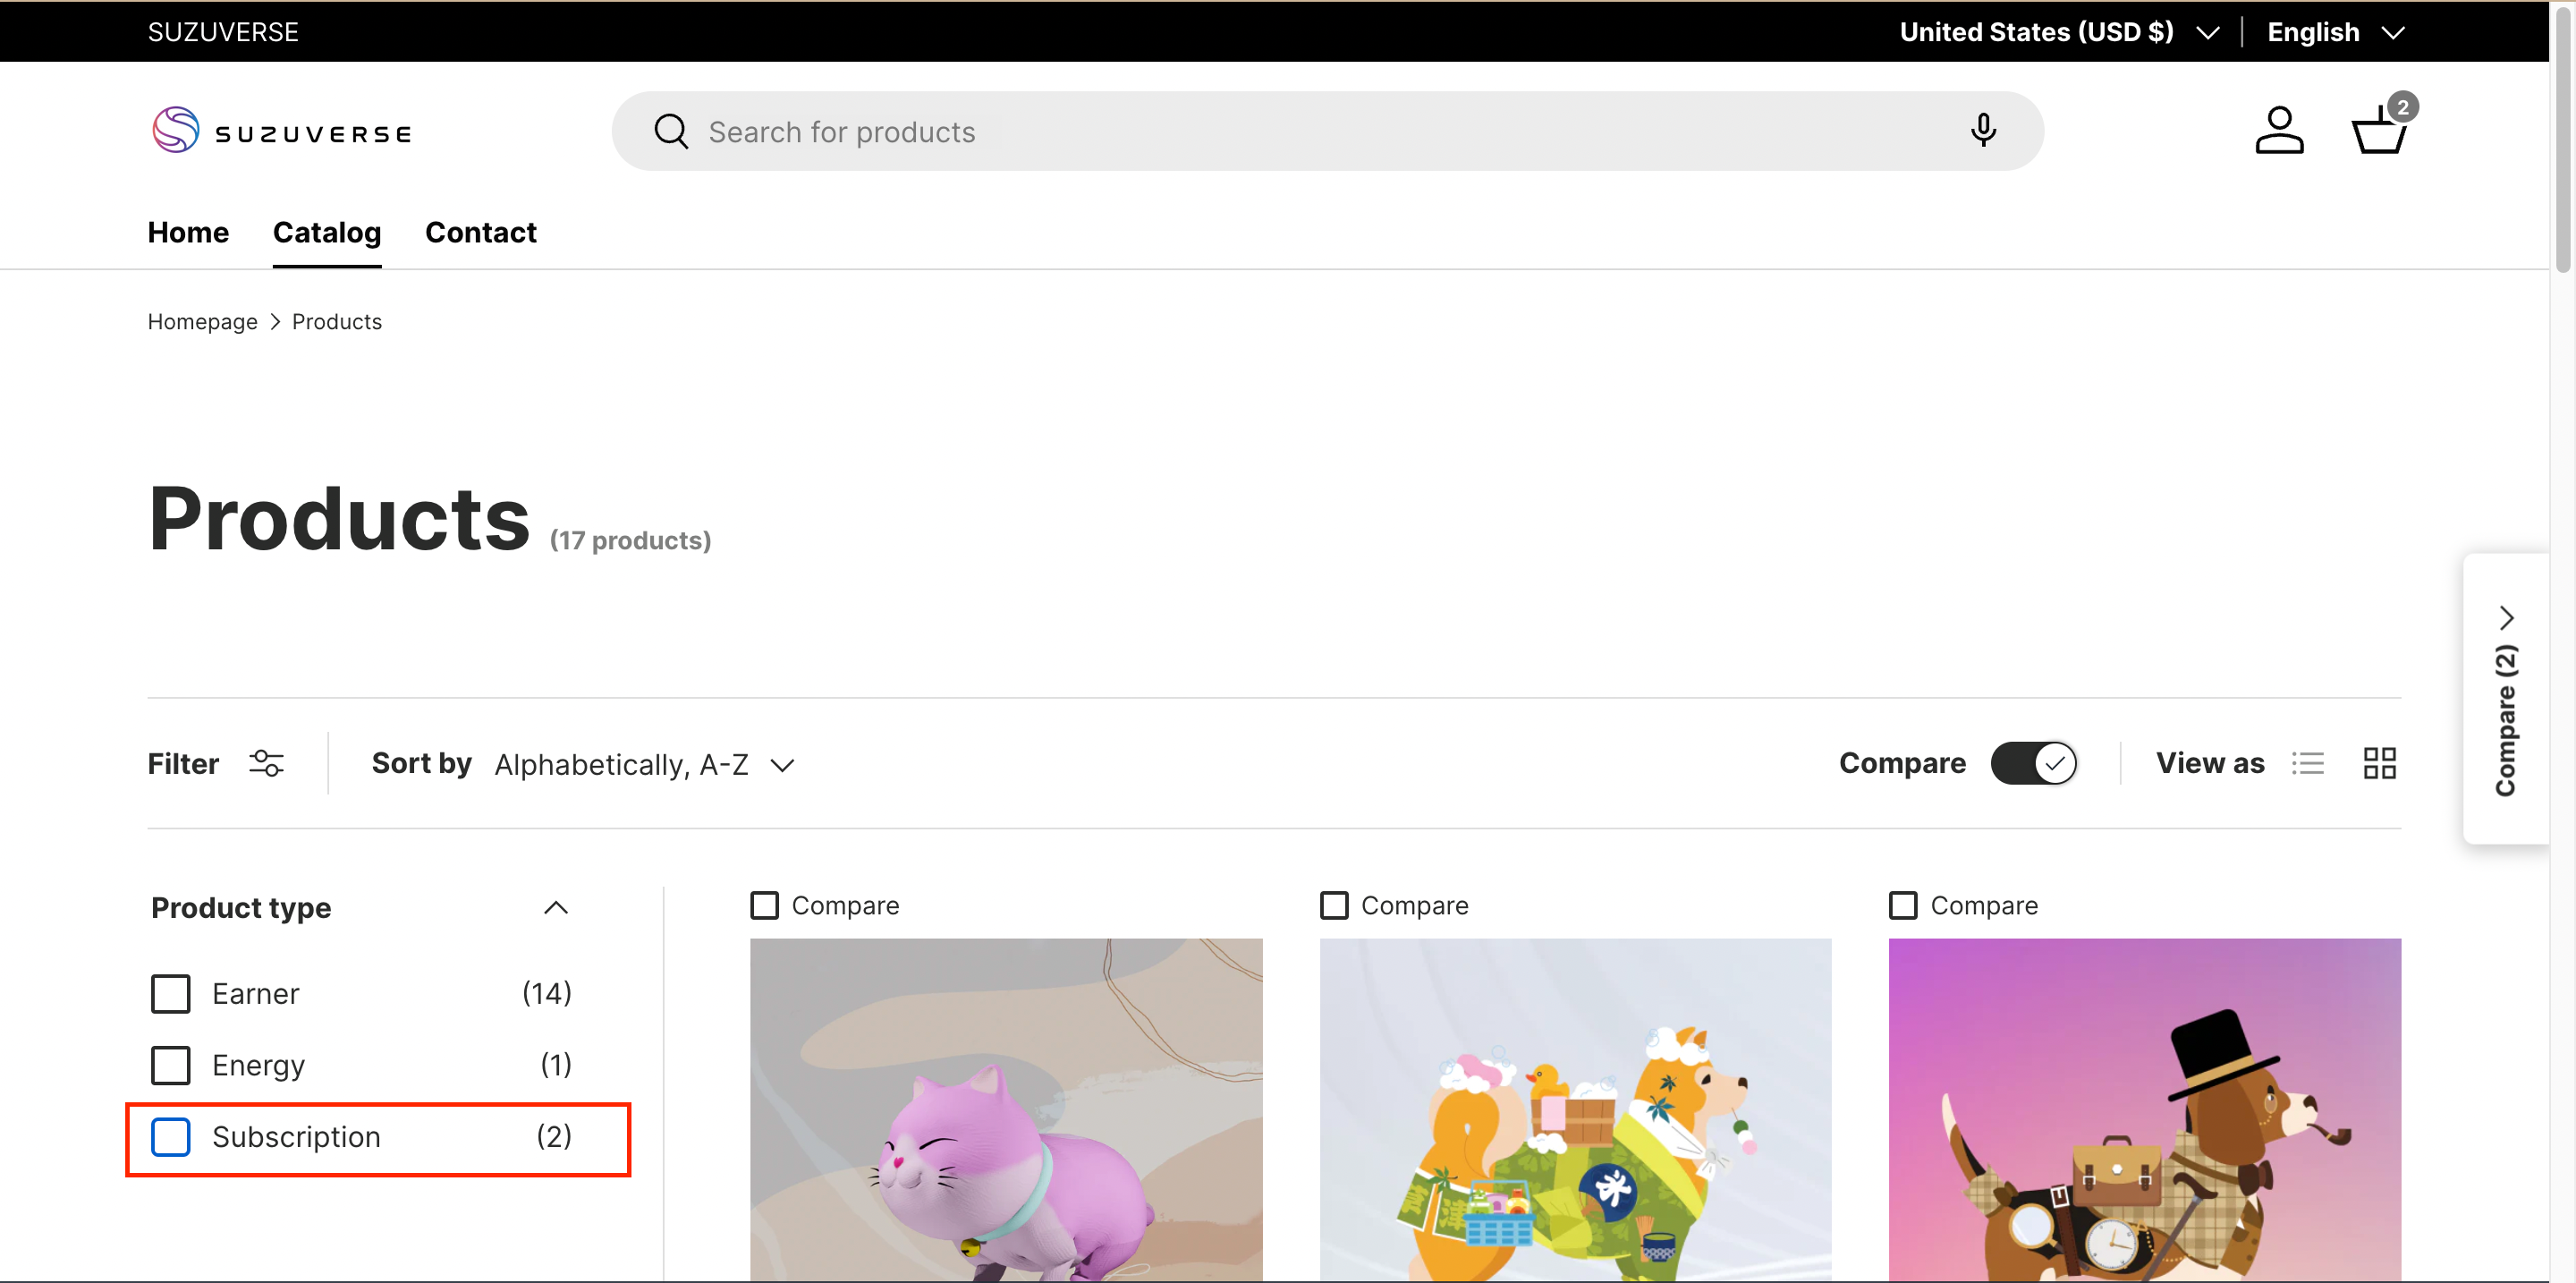The width and height of the screenshot is (2576, 1283).
Task: Click the microphone voice search icon
Action: (x=1982, y=131)
